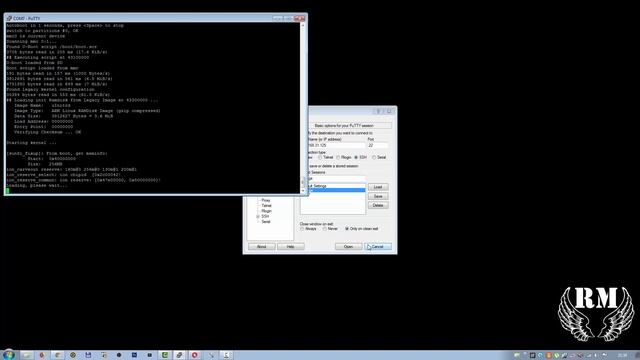Screen dimensions: 640x360
Task: Click the Open button in PuTTY Configuration
Action: [x=348, y=247]
